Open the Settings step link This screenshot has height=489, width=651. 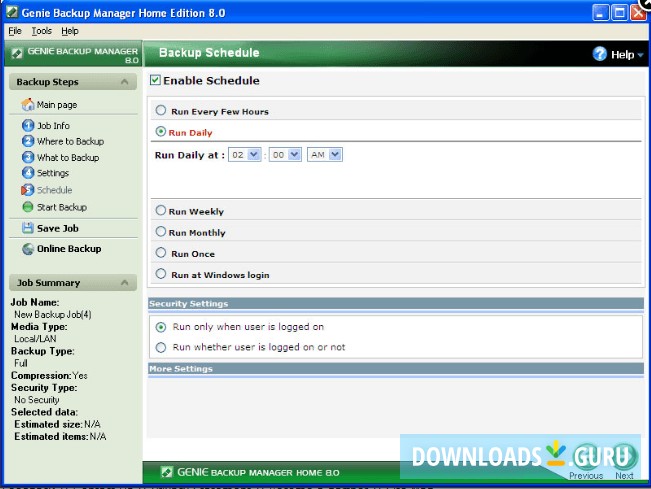pyautogui.click(x=53, y=173)
